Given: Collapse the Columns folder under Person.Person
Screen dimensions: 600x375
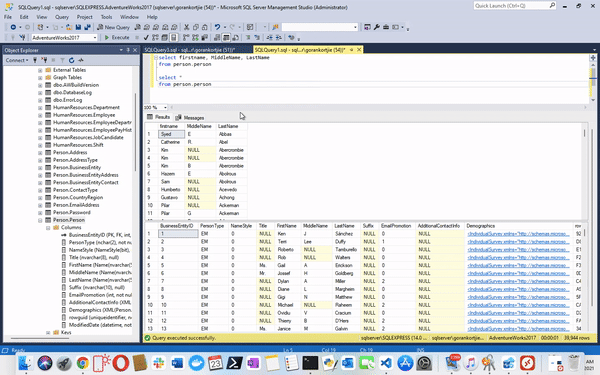Looking at the screenshot, I should [48, 228].
